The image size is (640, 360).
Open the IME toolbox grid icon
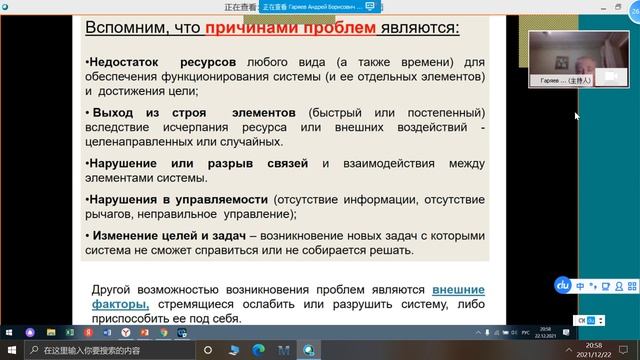pyautogui.click(x=632, y=286)
